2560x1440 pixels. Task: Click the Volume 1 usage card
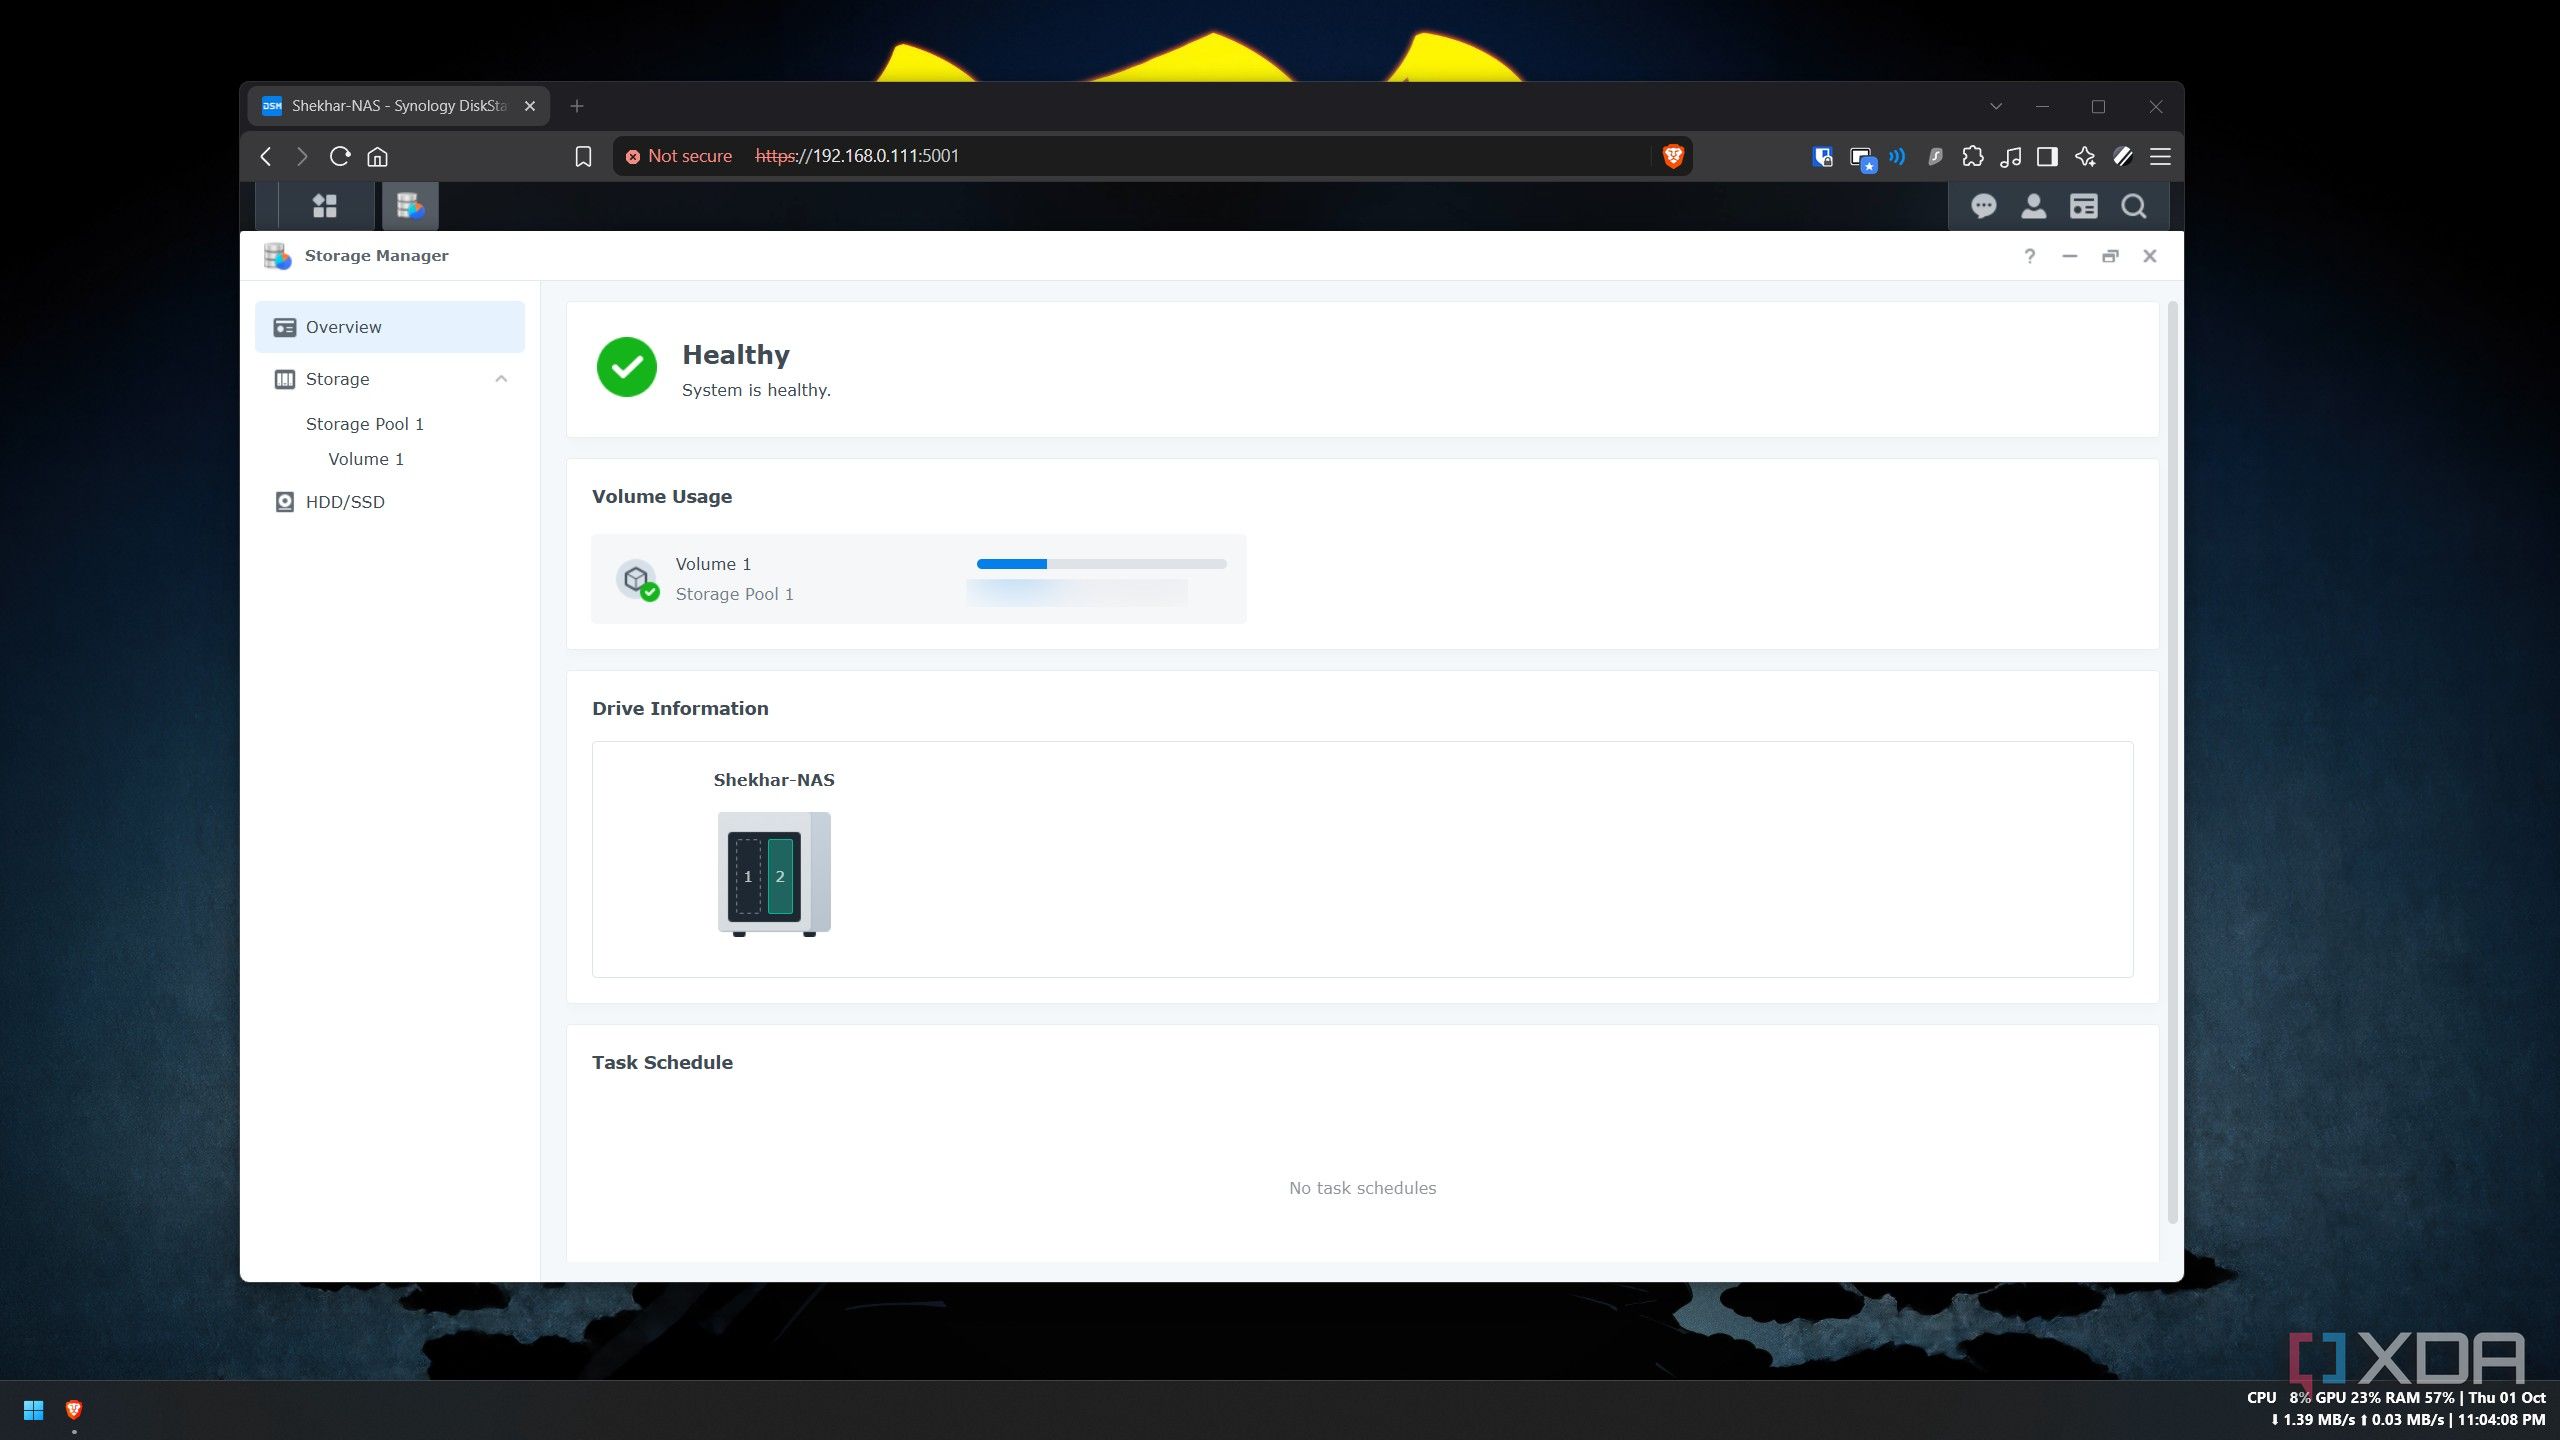tap(918, 579)
